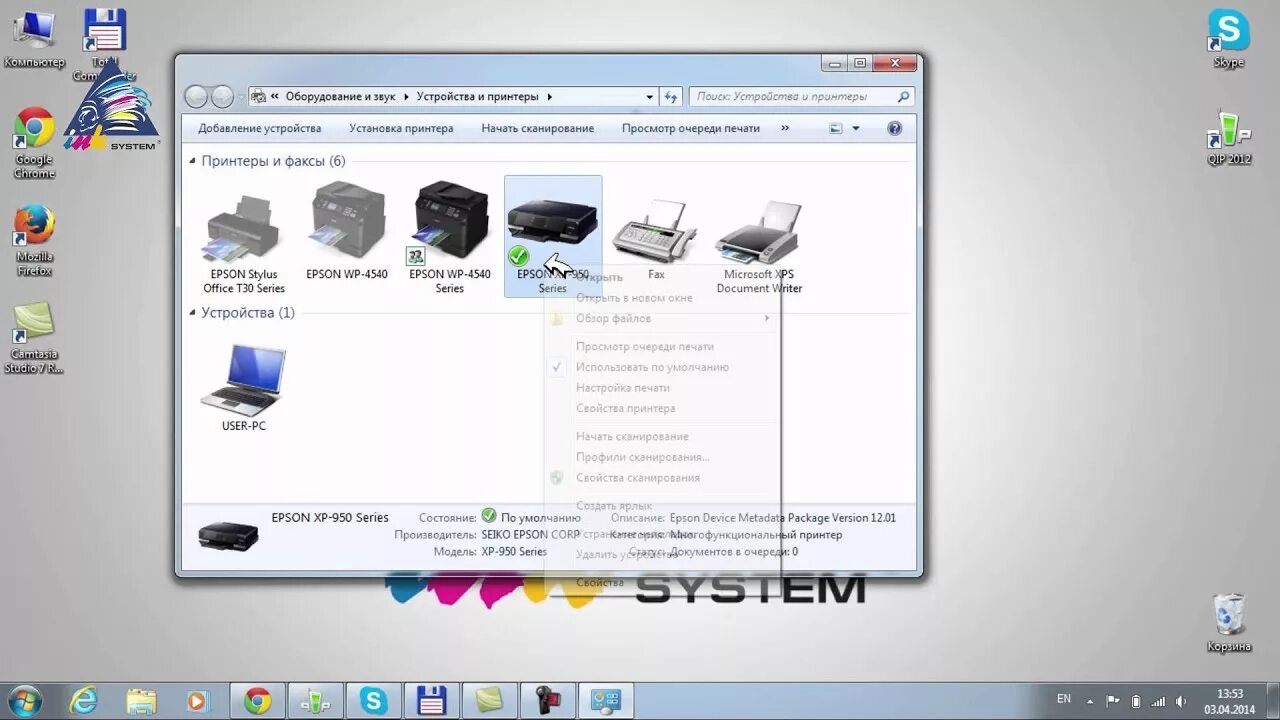Click the toolbar Начать сканирование button
Viewport: 1280px width, 720px height.
[x=538, y=128]
